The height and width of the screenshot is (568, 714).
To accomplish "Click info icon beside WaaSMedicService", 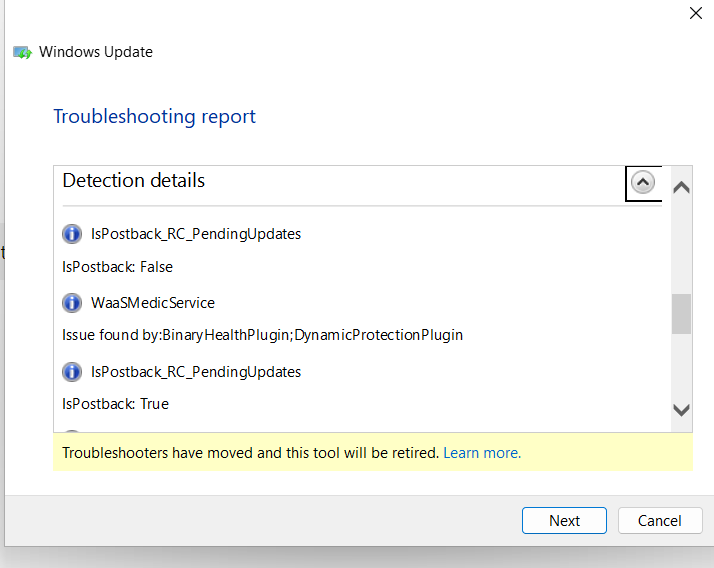I will (x=72, y=303).
